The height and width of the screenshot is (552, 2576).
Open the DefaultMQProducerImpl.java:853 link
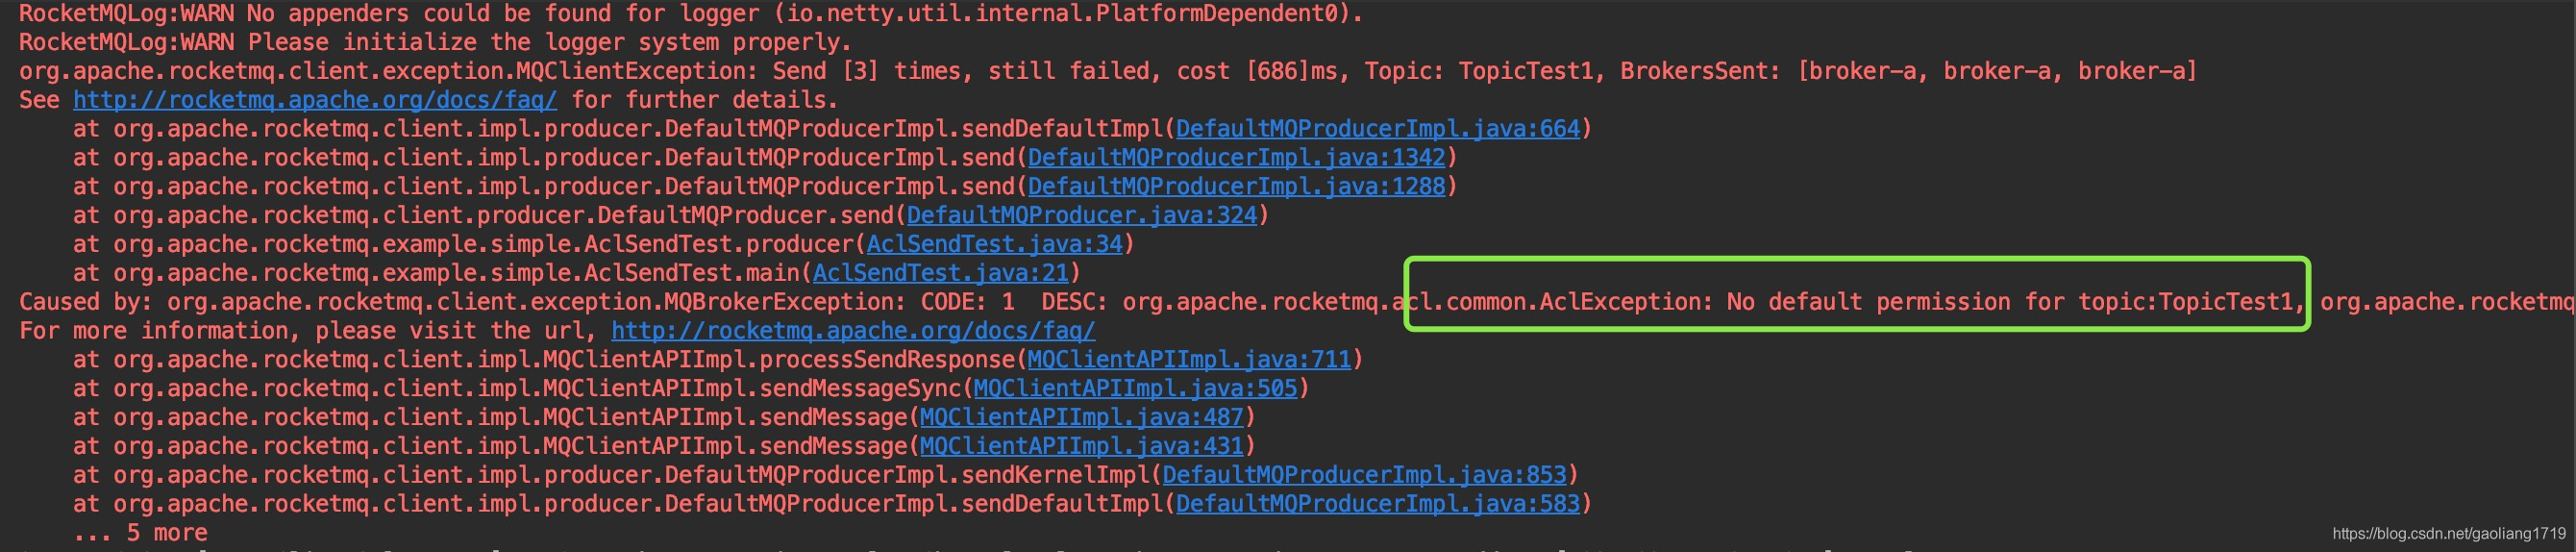click(x=1364, y=475)
